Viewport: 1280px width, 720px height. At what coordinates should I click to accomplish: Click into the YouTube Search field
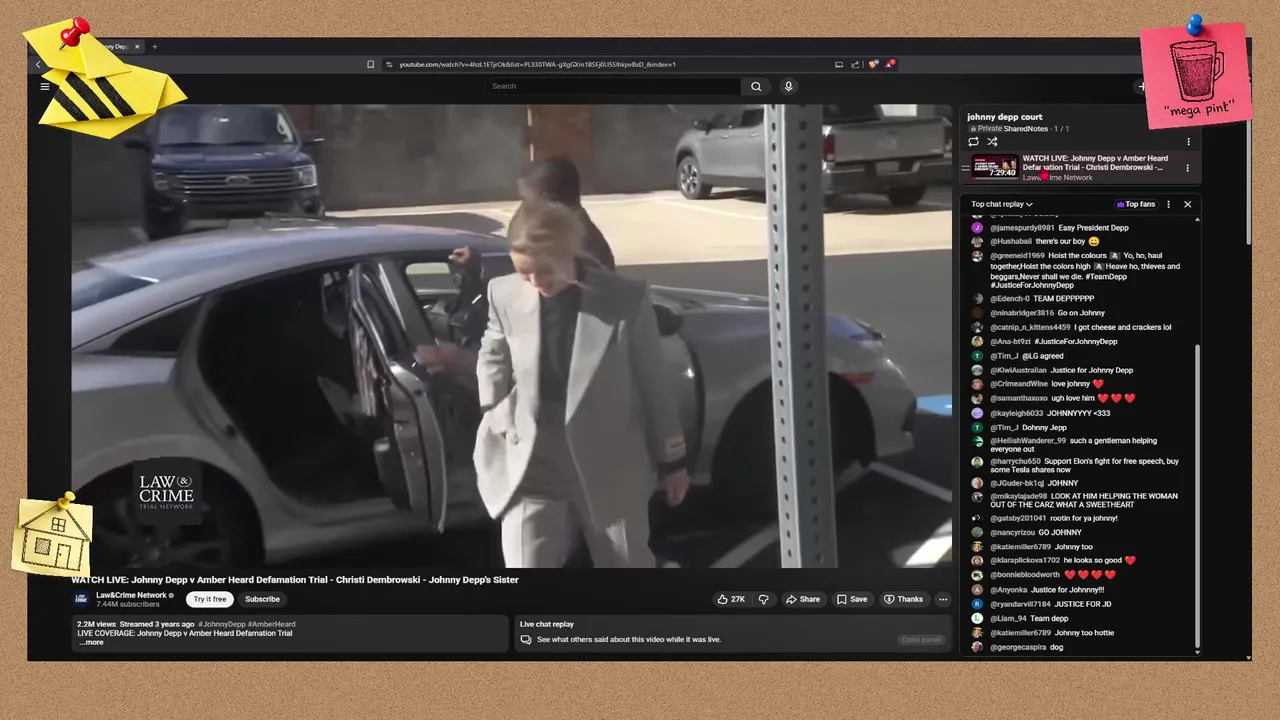(614, 86)
